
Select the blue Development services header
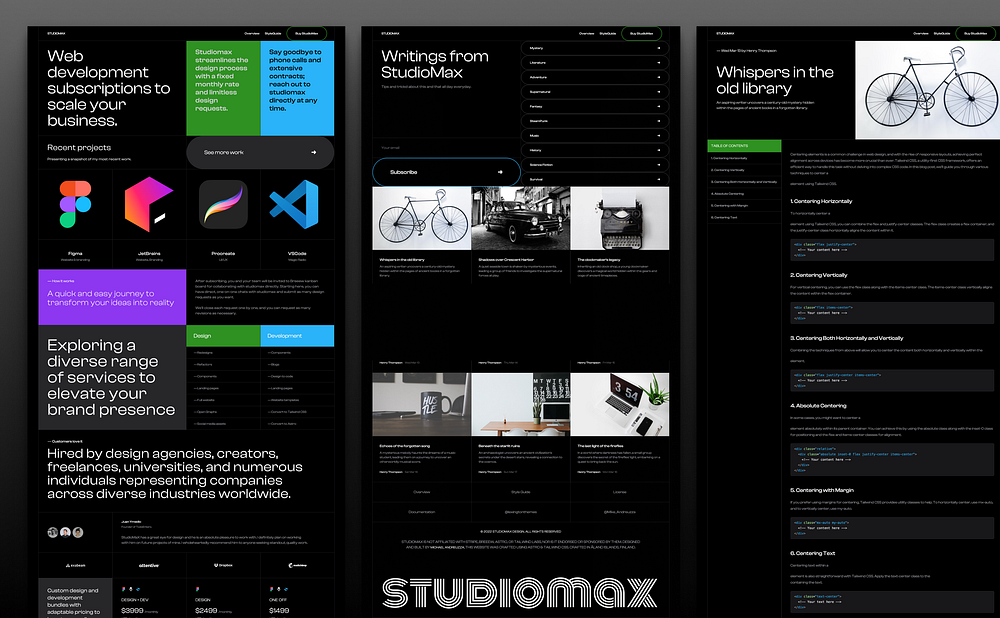pyautogui.click(x=297, y=335)
